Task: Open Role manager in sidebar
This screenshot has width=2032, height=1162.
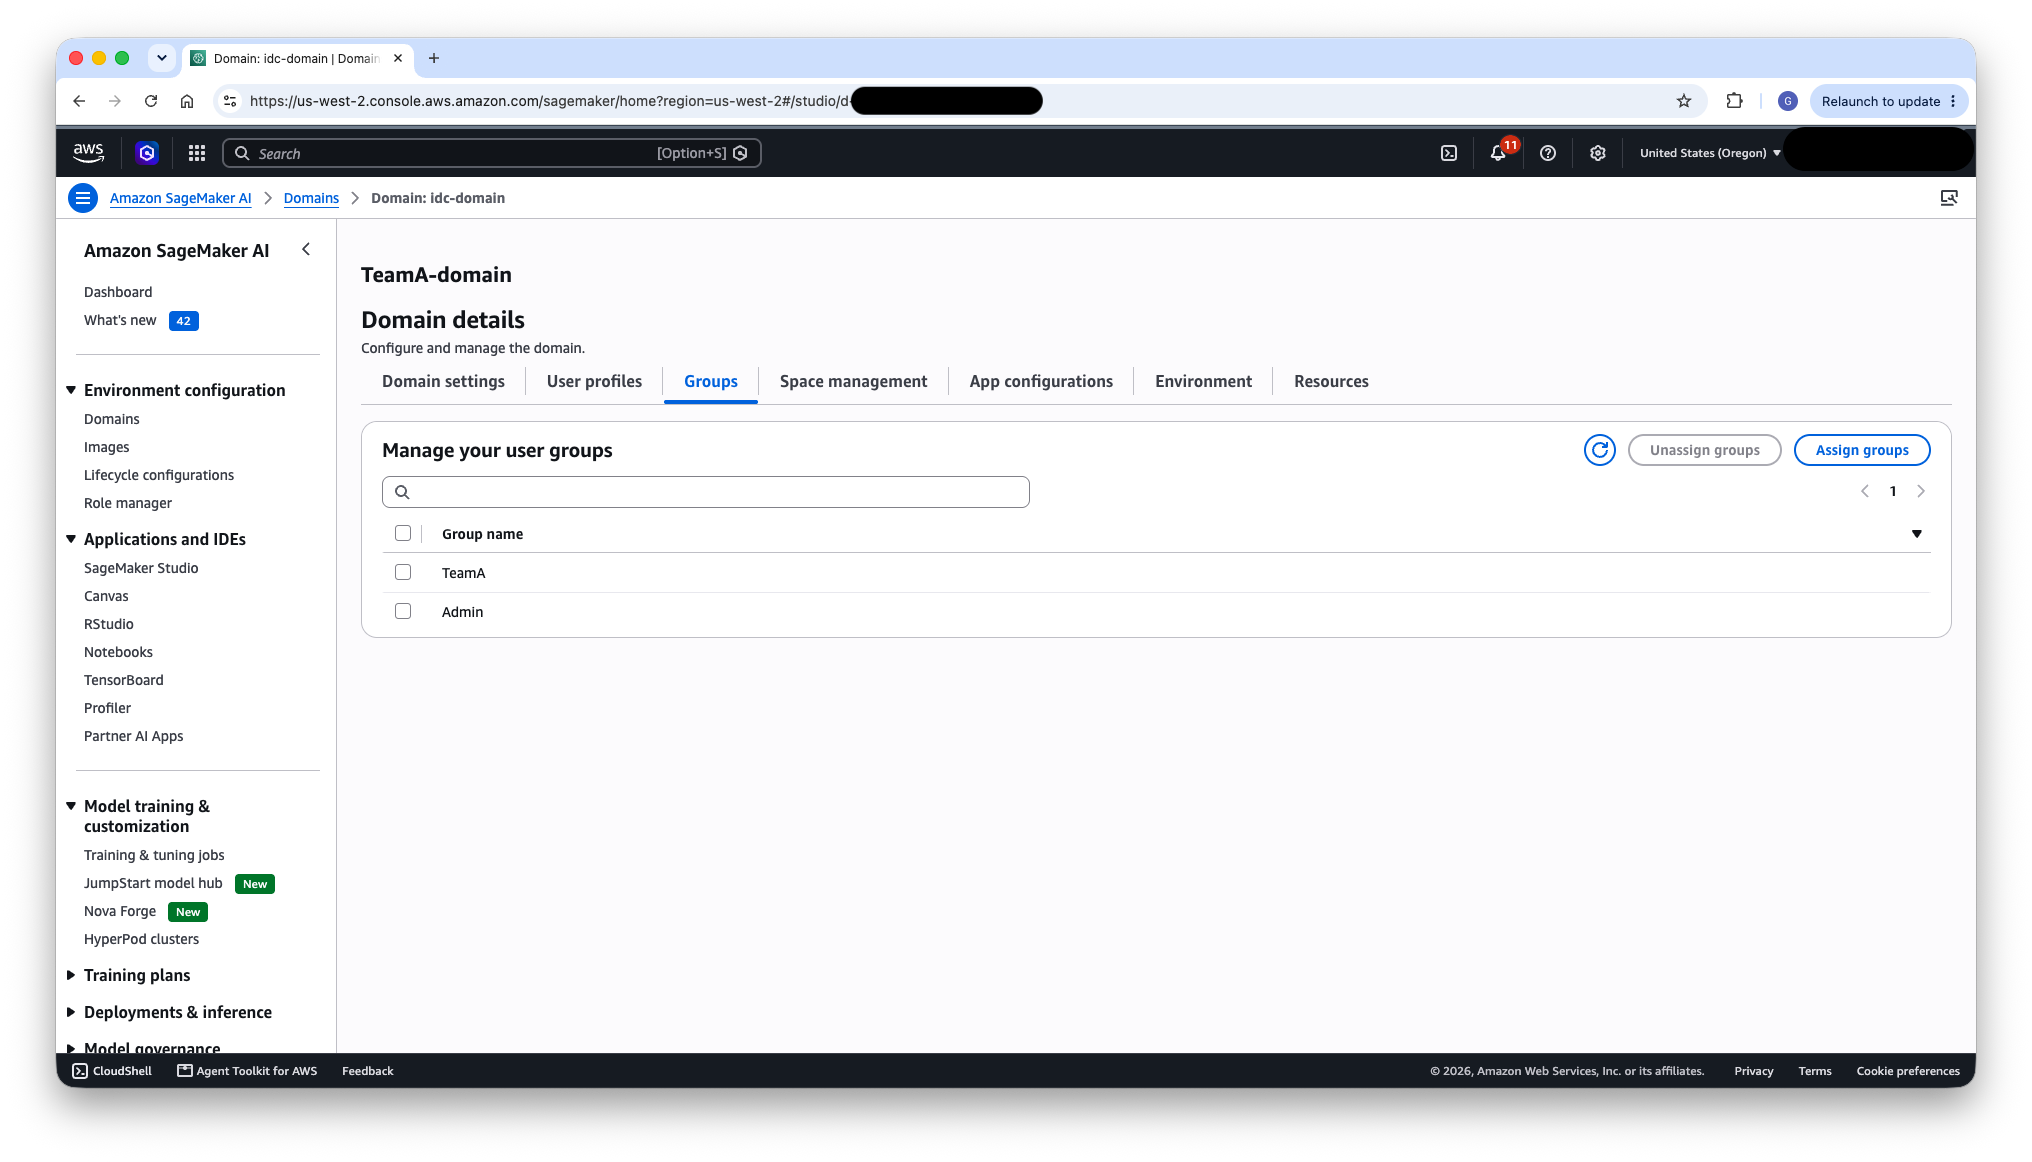Action: click(128, 503)
